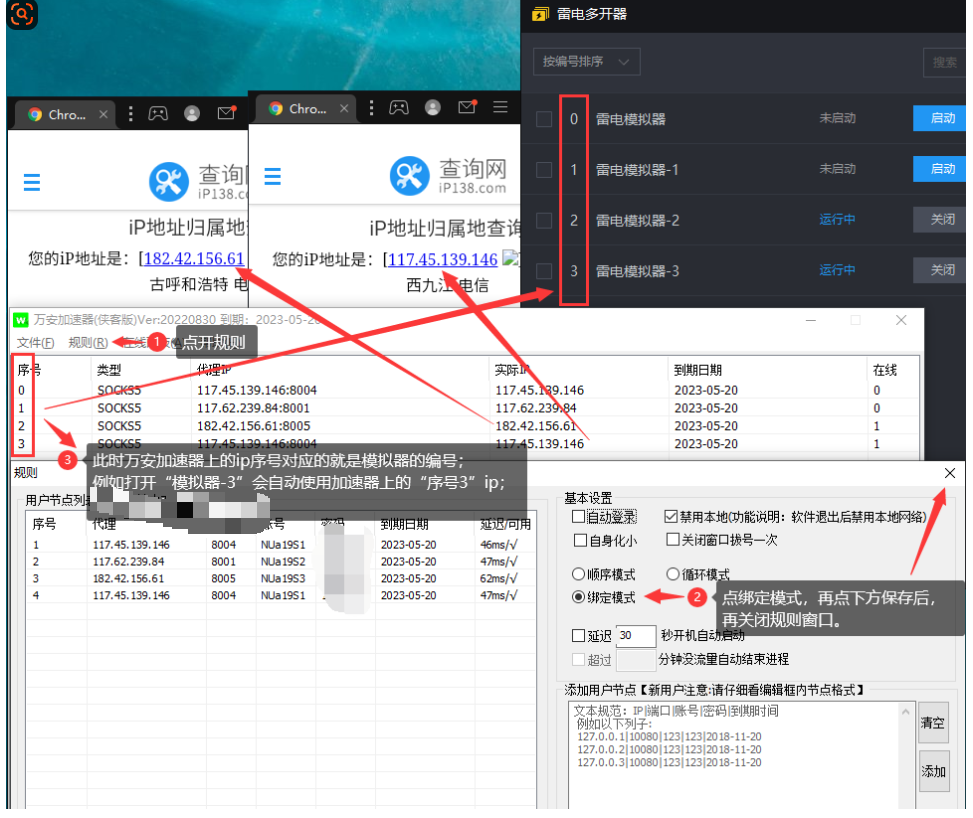Stop 雷电模拟器-2 with 关闭
The width and height of the screenshot is (973, 818).
pyautogui.click(x=939, y=219)
